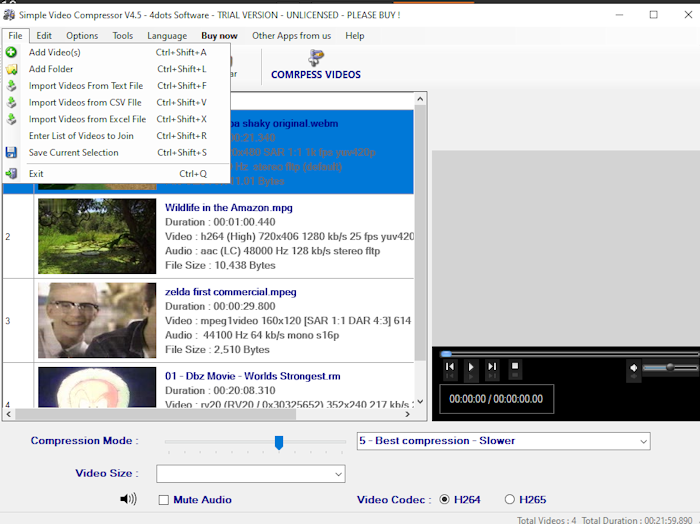Open the Tools menu
Screen dimensions: 700x524
pos(123,36)
